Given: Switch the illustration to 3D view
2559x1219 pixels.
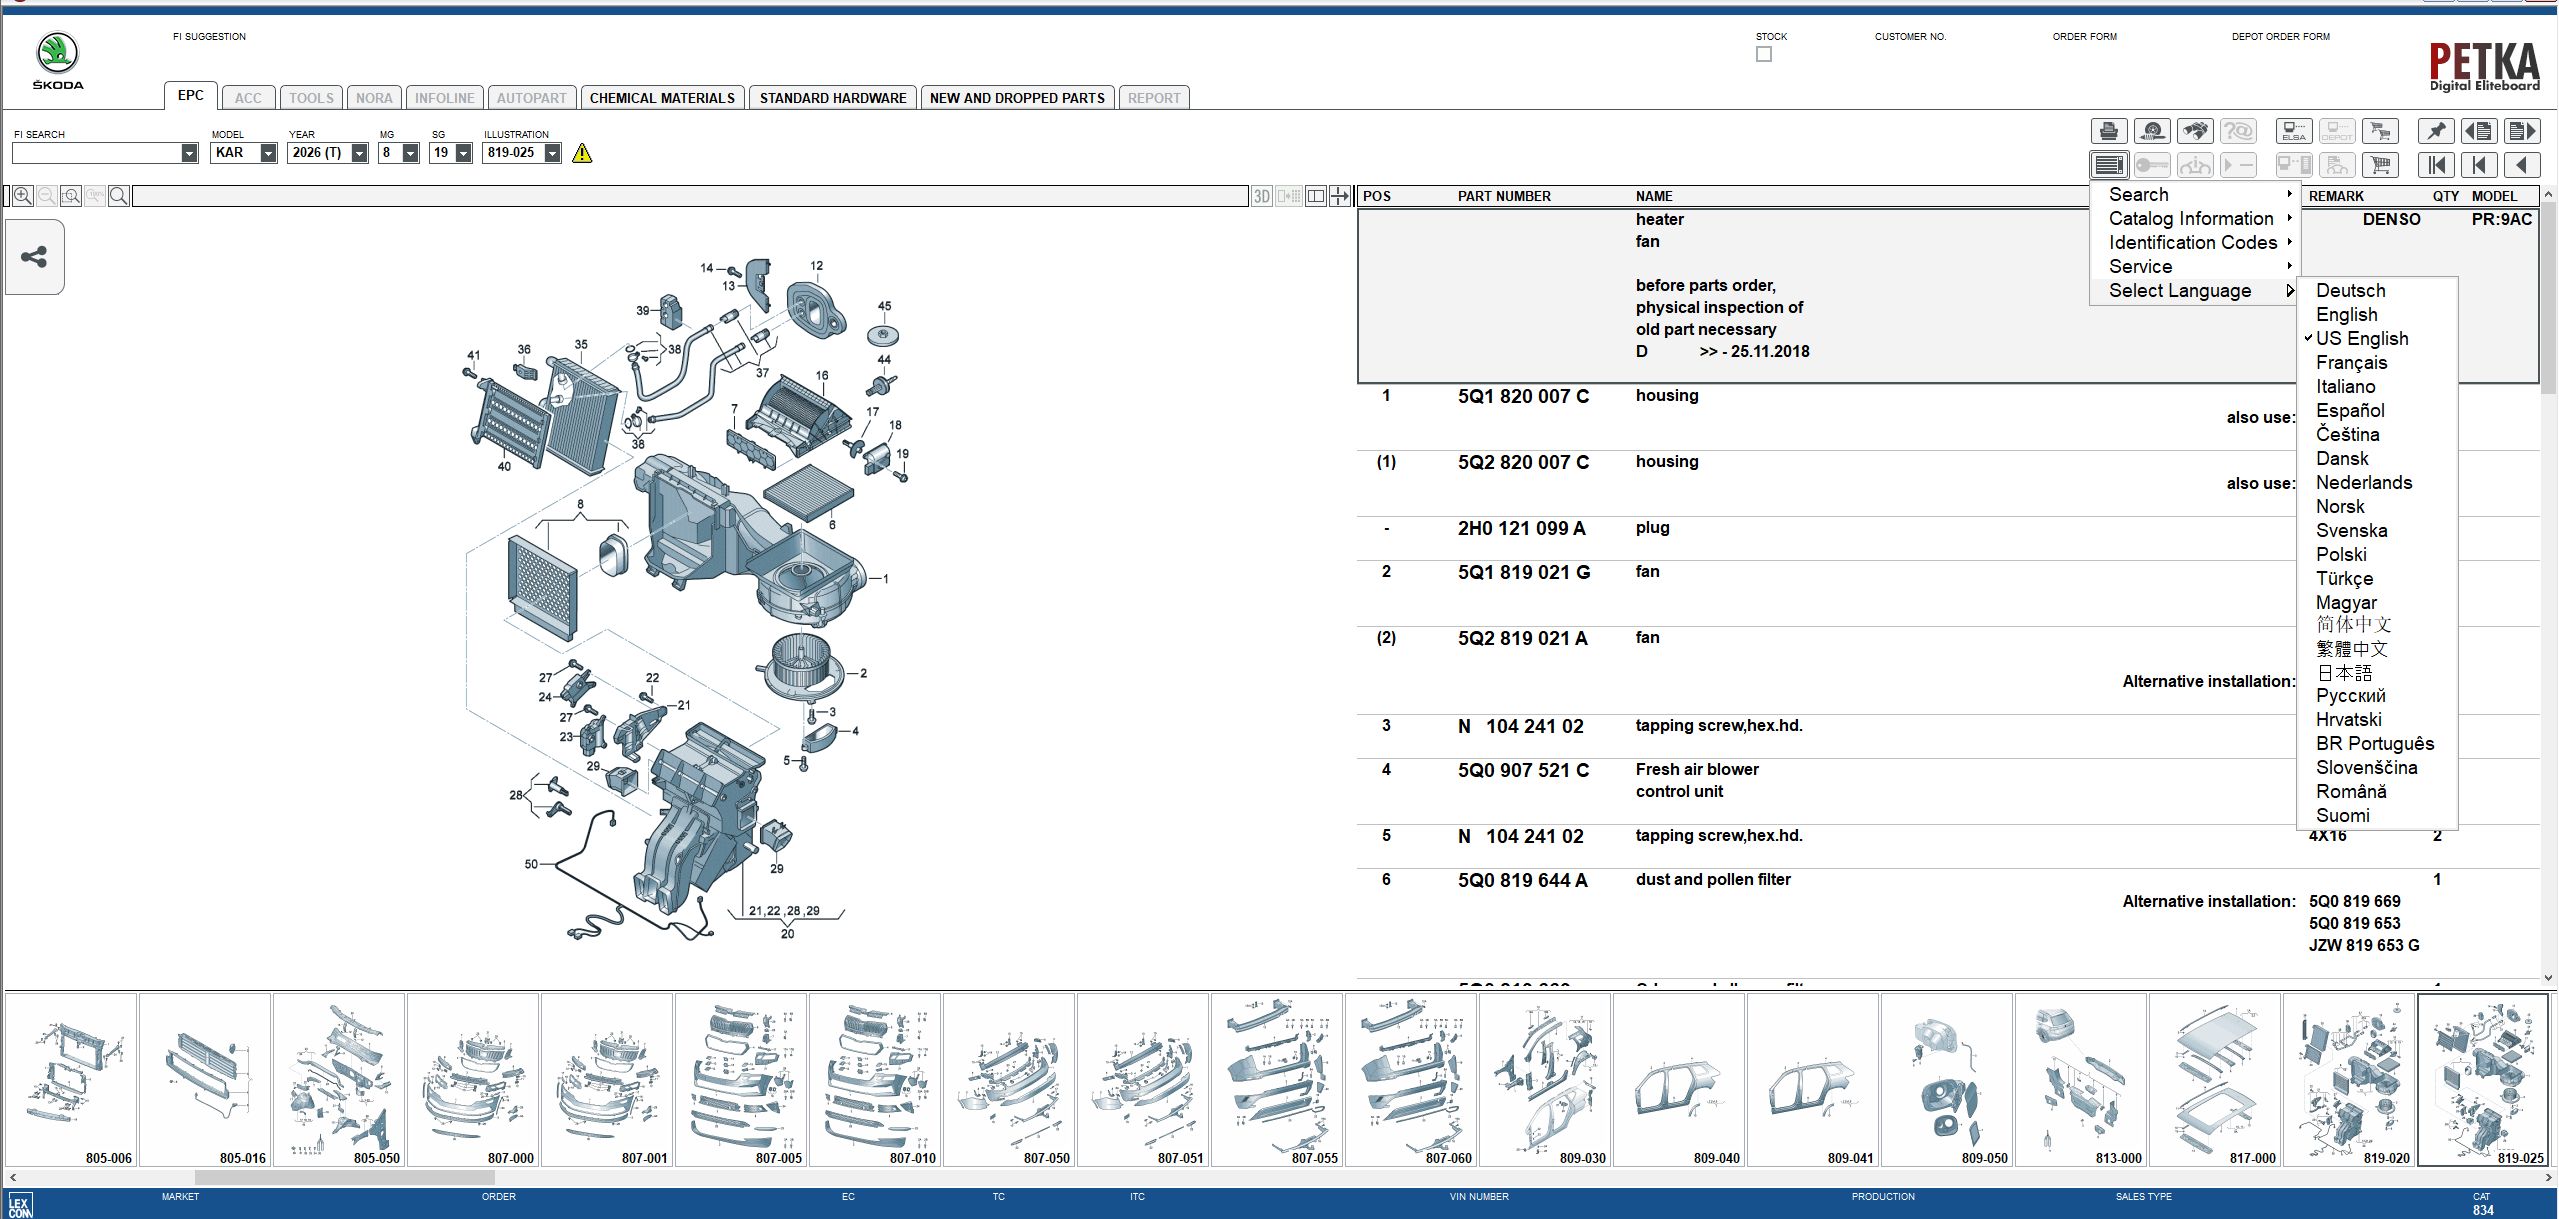Looking at the screenshot, I should 1262,194.
